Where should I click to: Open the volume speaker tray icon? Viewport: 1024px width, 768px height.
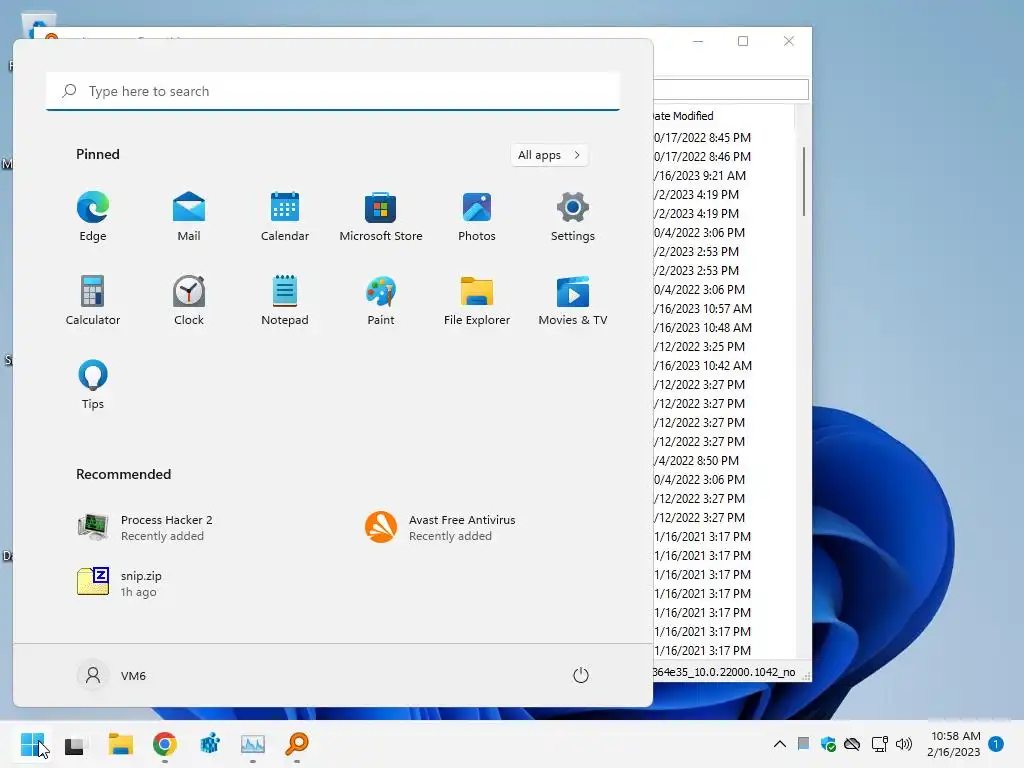coord(904,744)
